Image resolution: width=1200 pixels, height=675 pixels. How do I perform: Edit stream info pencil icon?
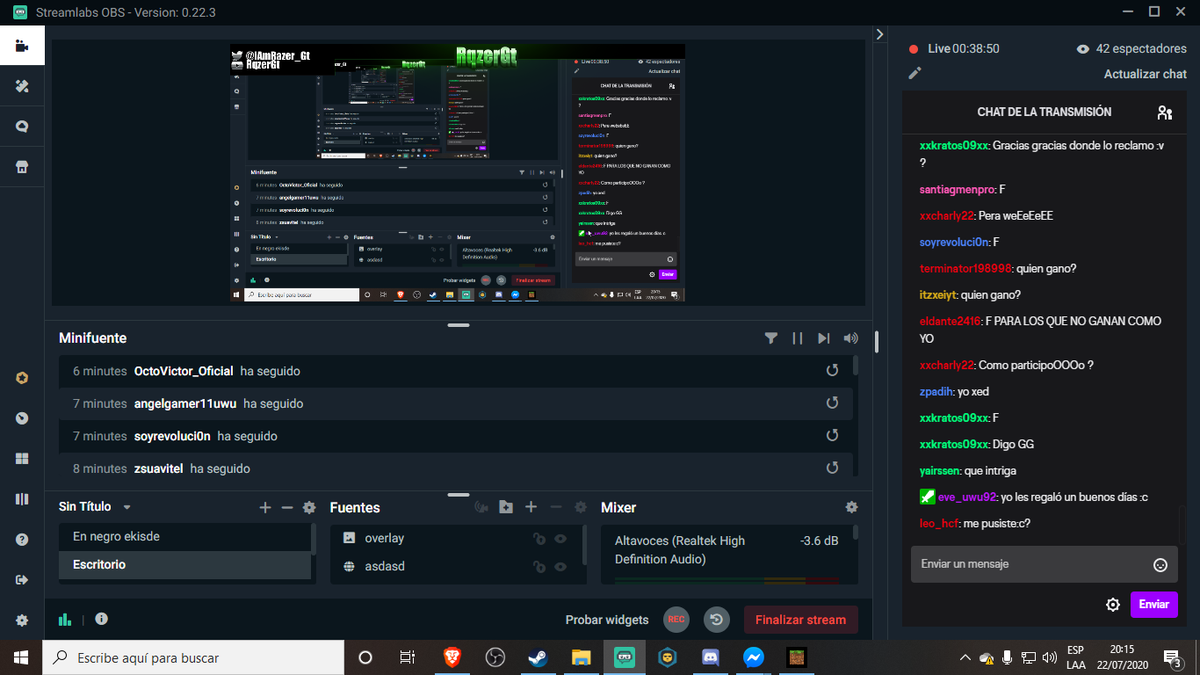(x=914, y=73)
